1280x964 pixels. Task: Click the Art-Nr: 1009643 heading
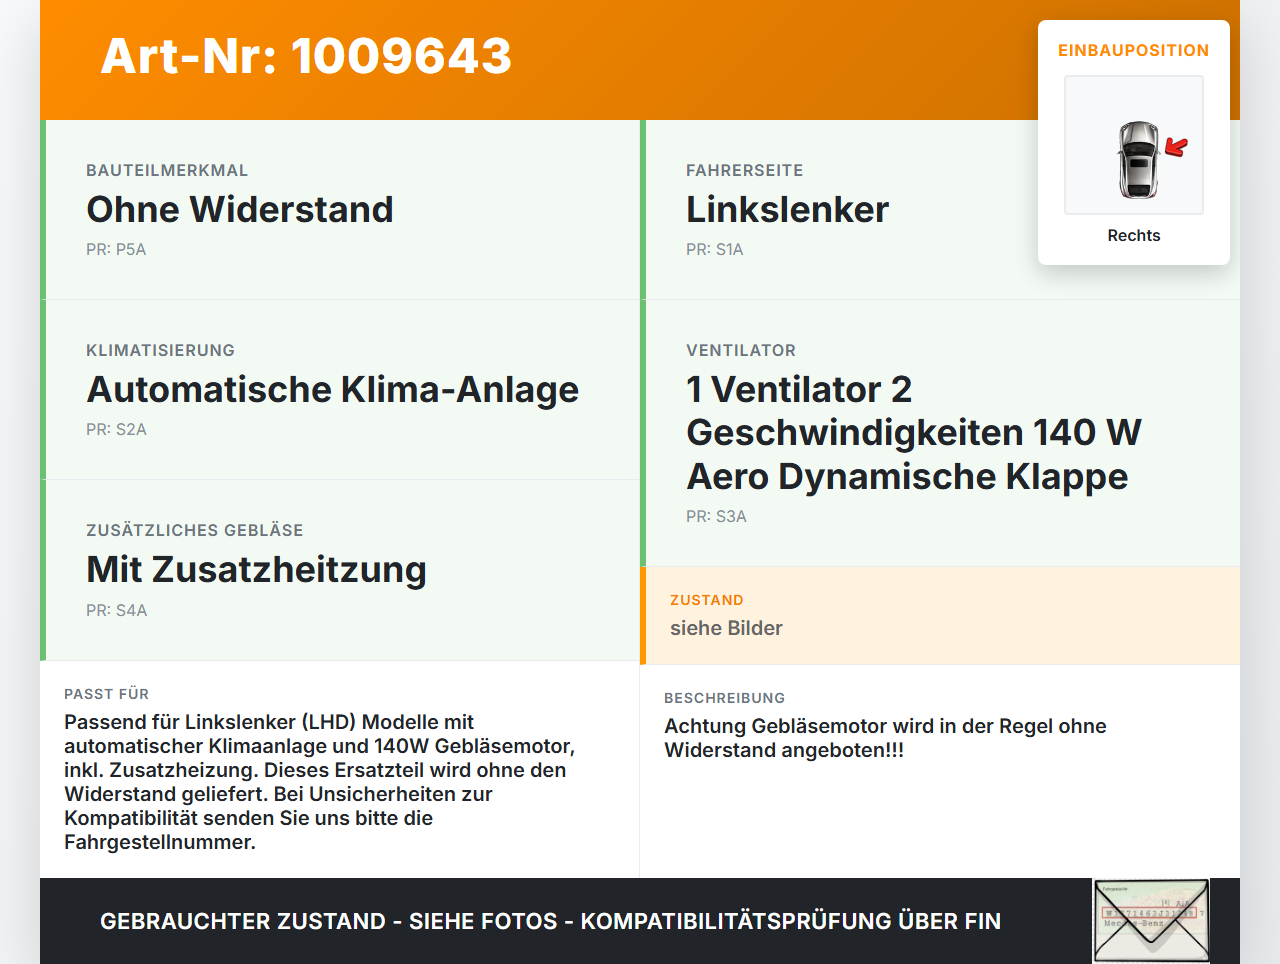(x=306, y=56)
